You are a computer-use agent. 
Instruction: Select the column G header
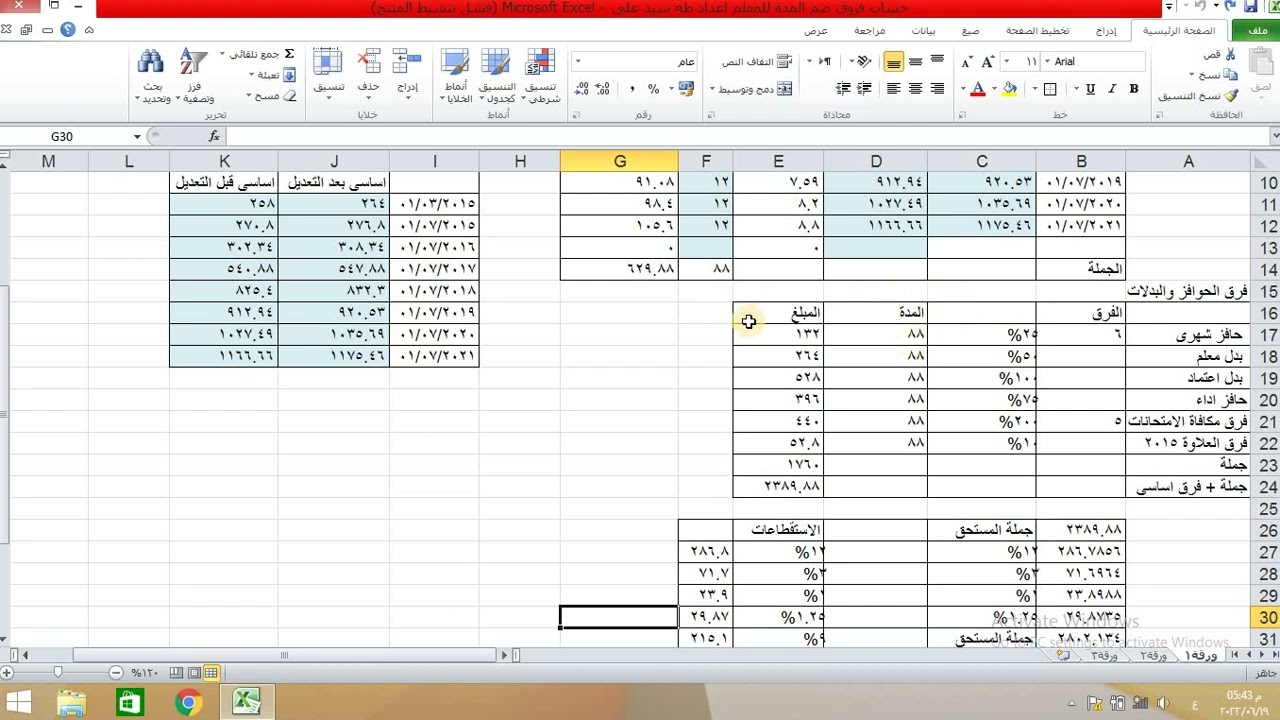(x=619, y=161)
